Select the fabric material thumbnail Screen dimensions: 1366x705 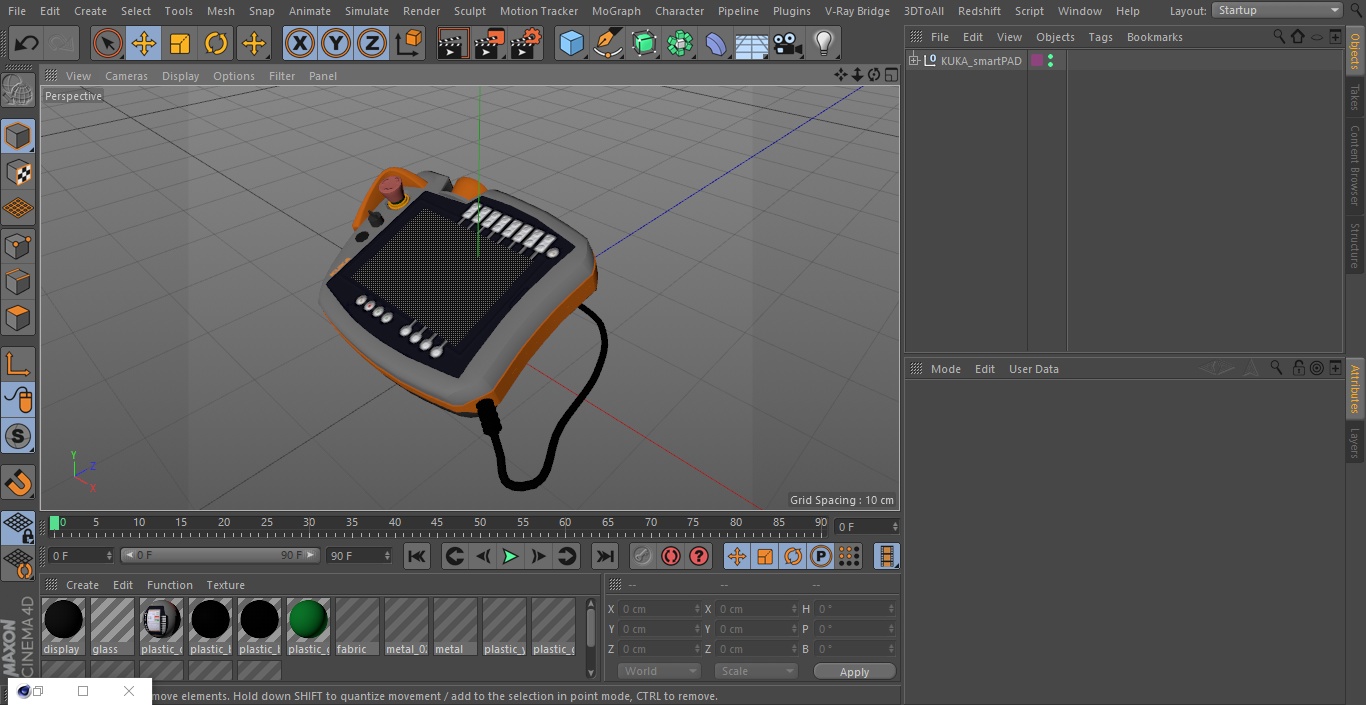click(x=357, y=626)
